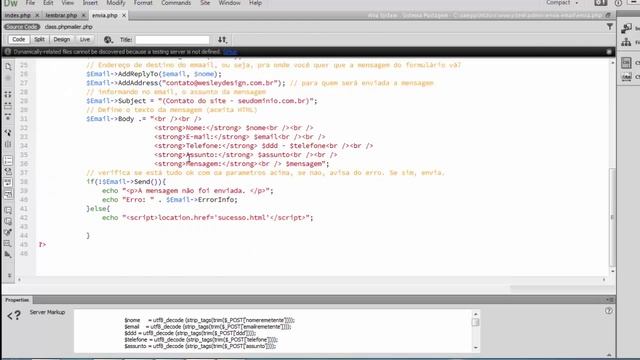Click the Setup link in notification bar
640x360 pixels.
[x=230, y=52]
